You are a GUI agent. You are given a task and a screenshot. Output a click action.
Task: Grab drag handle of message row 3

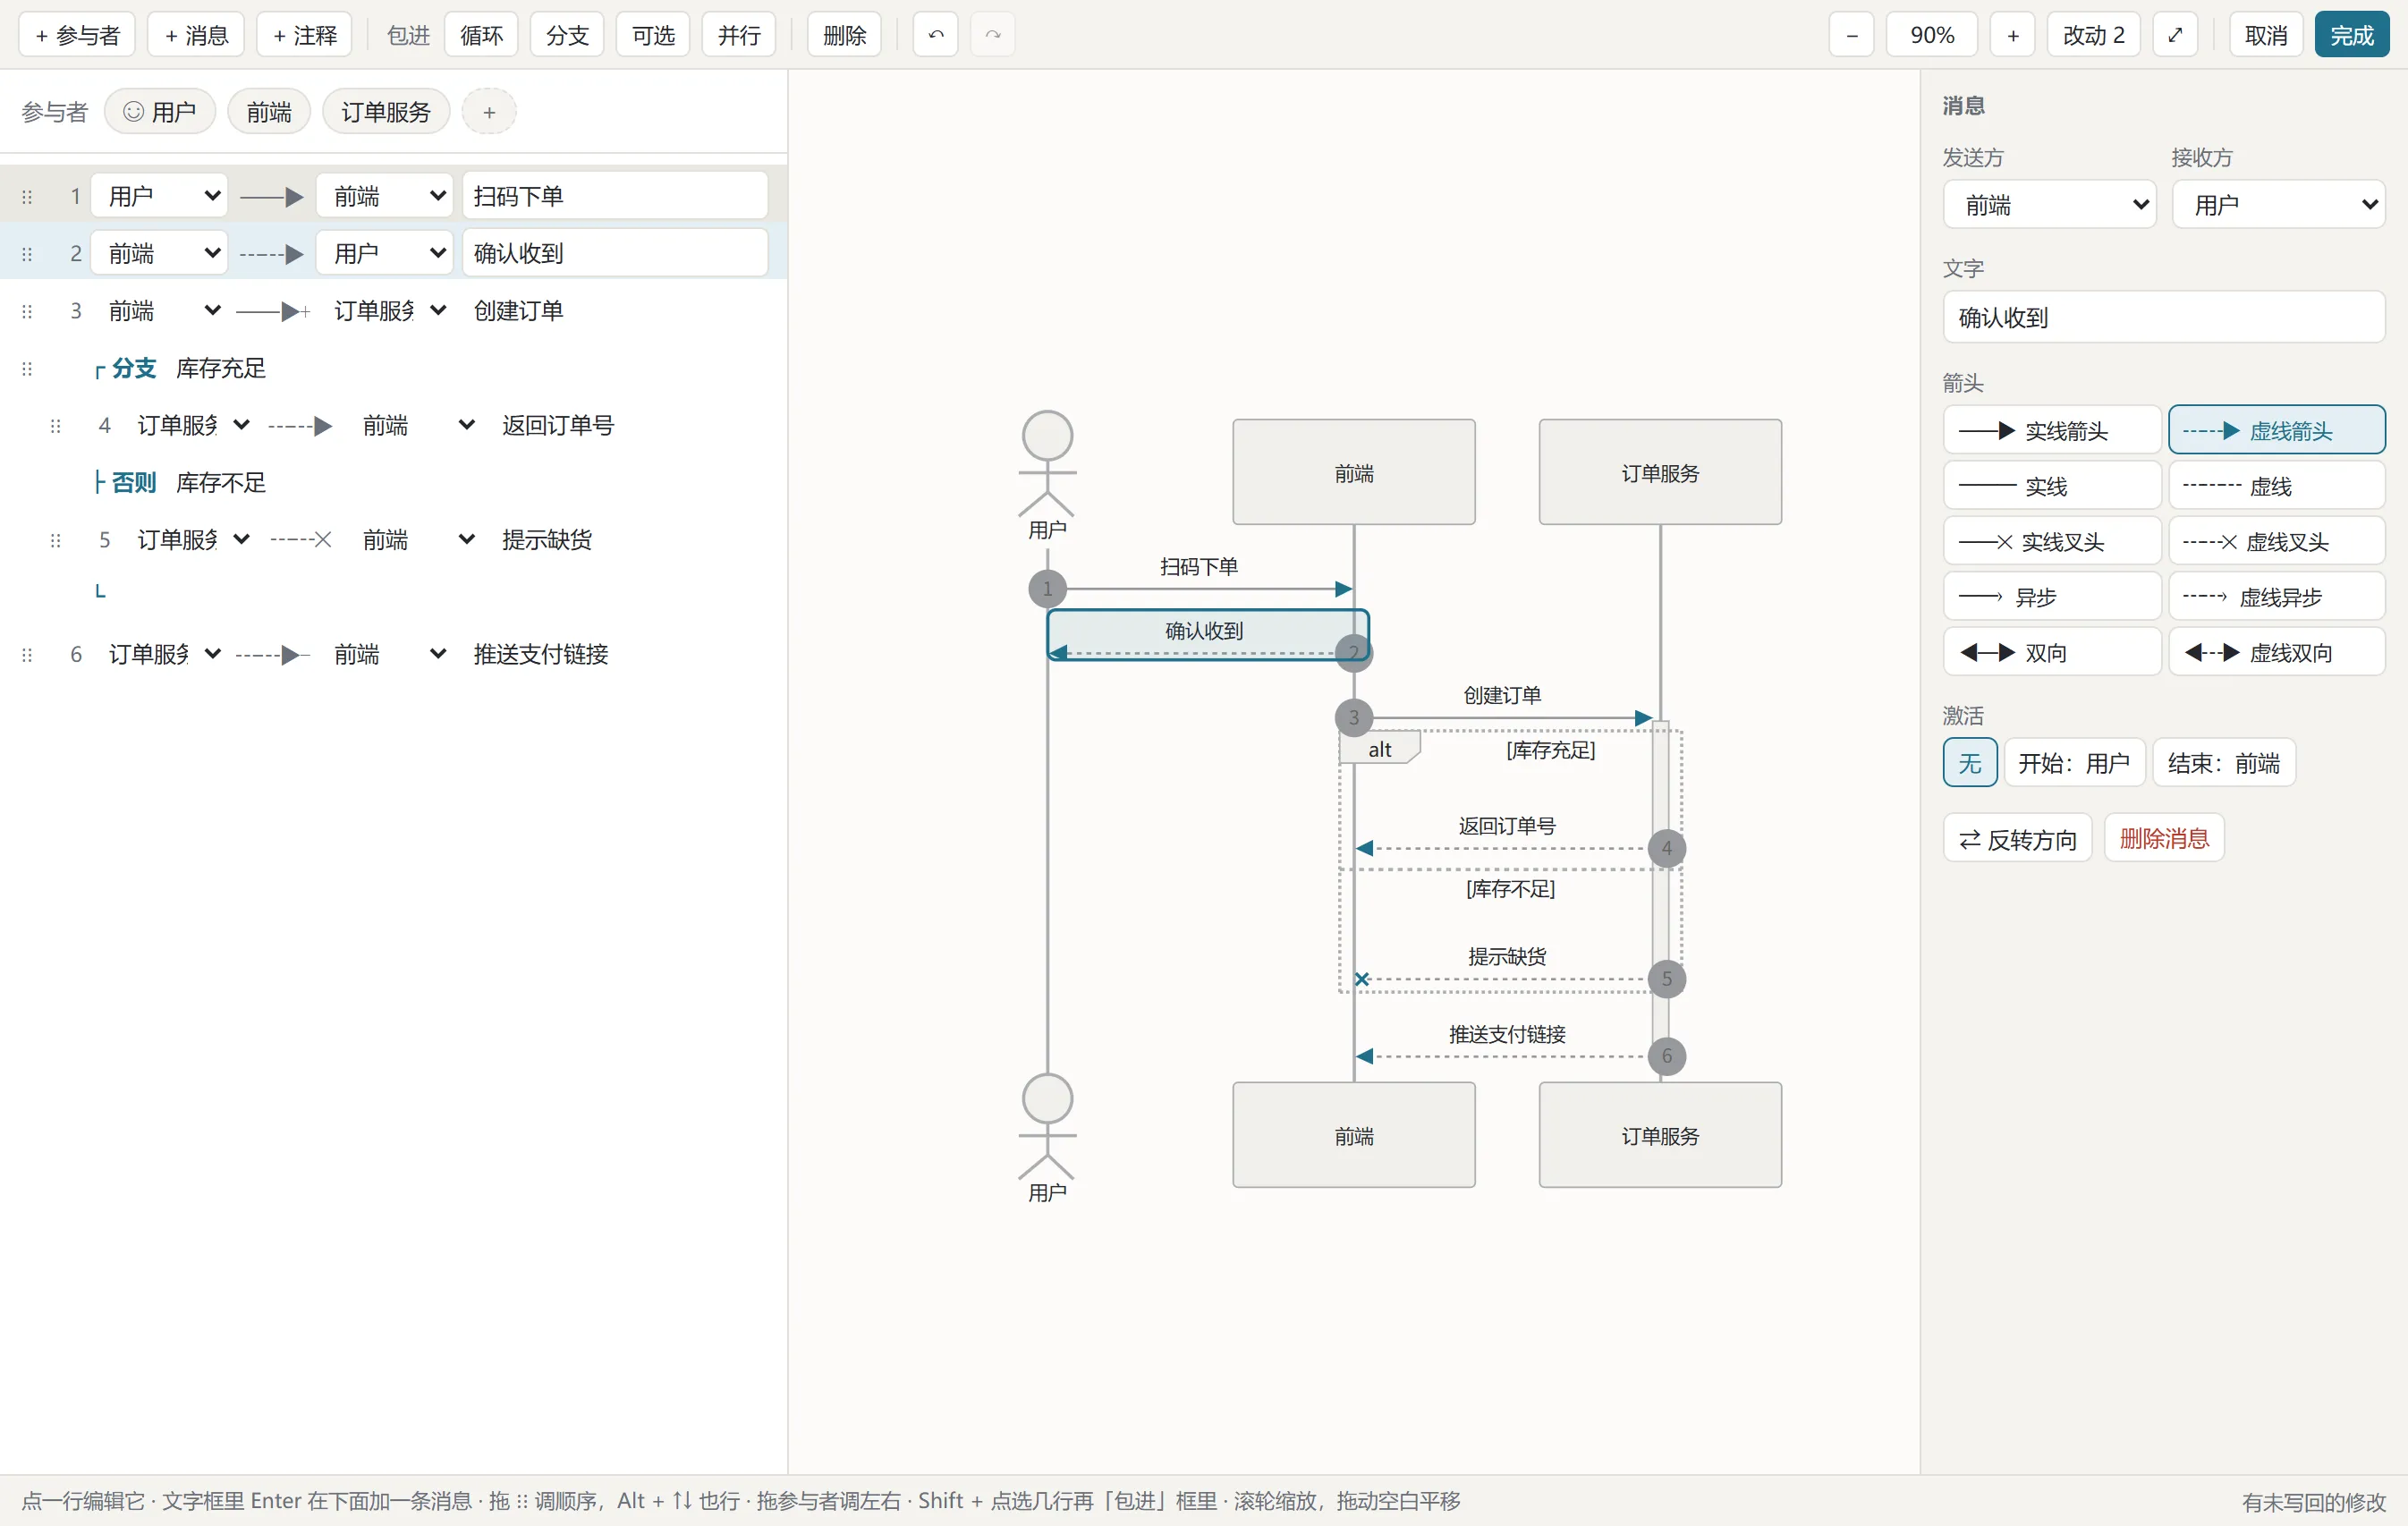click(x=27, y=311)
